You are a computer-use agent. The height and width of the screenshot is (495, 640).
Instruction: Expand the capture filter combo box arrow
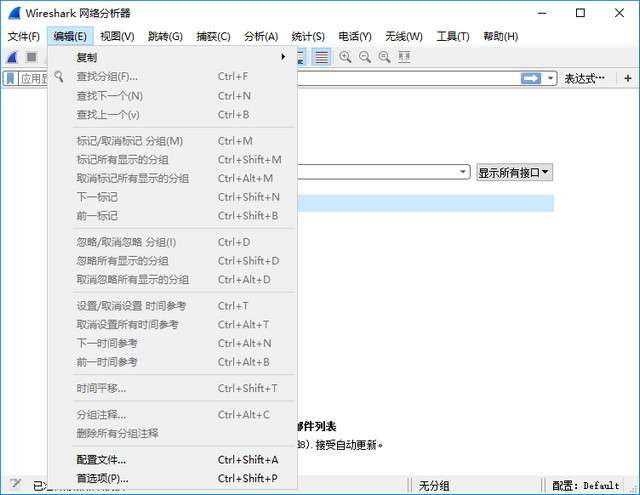pyautogui.click(x=463, y=172)
